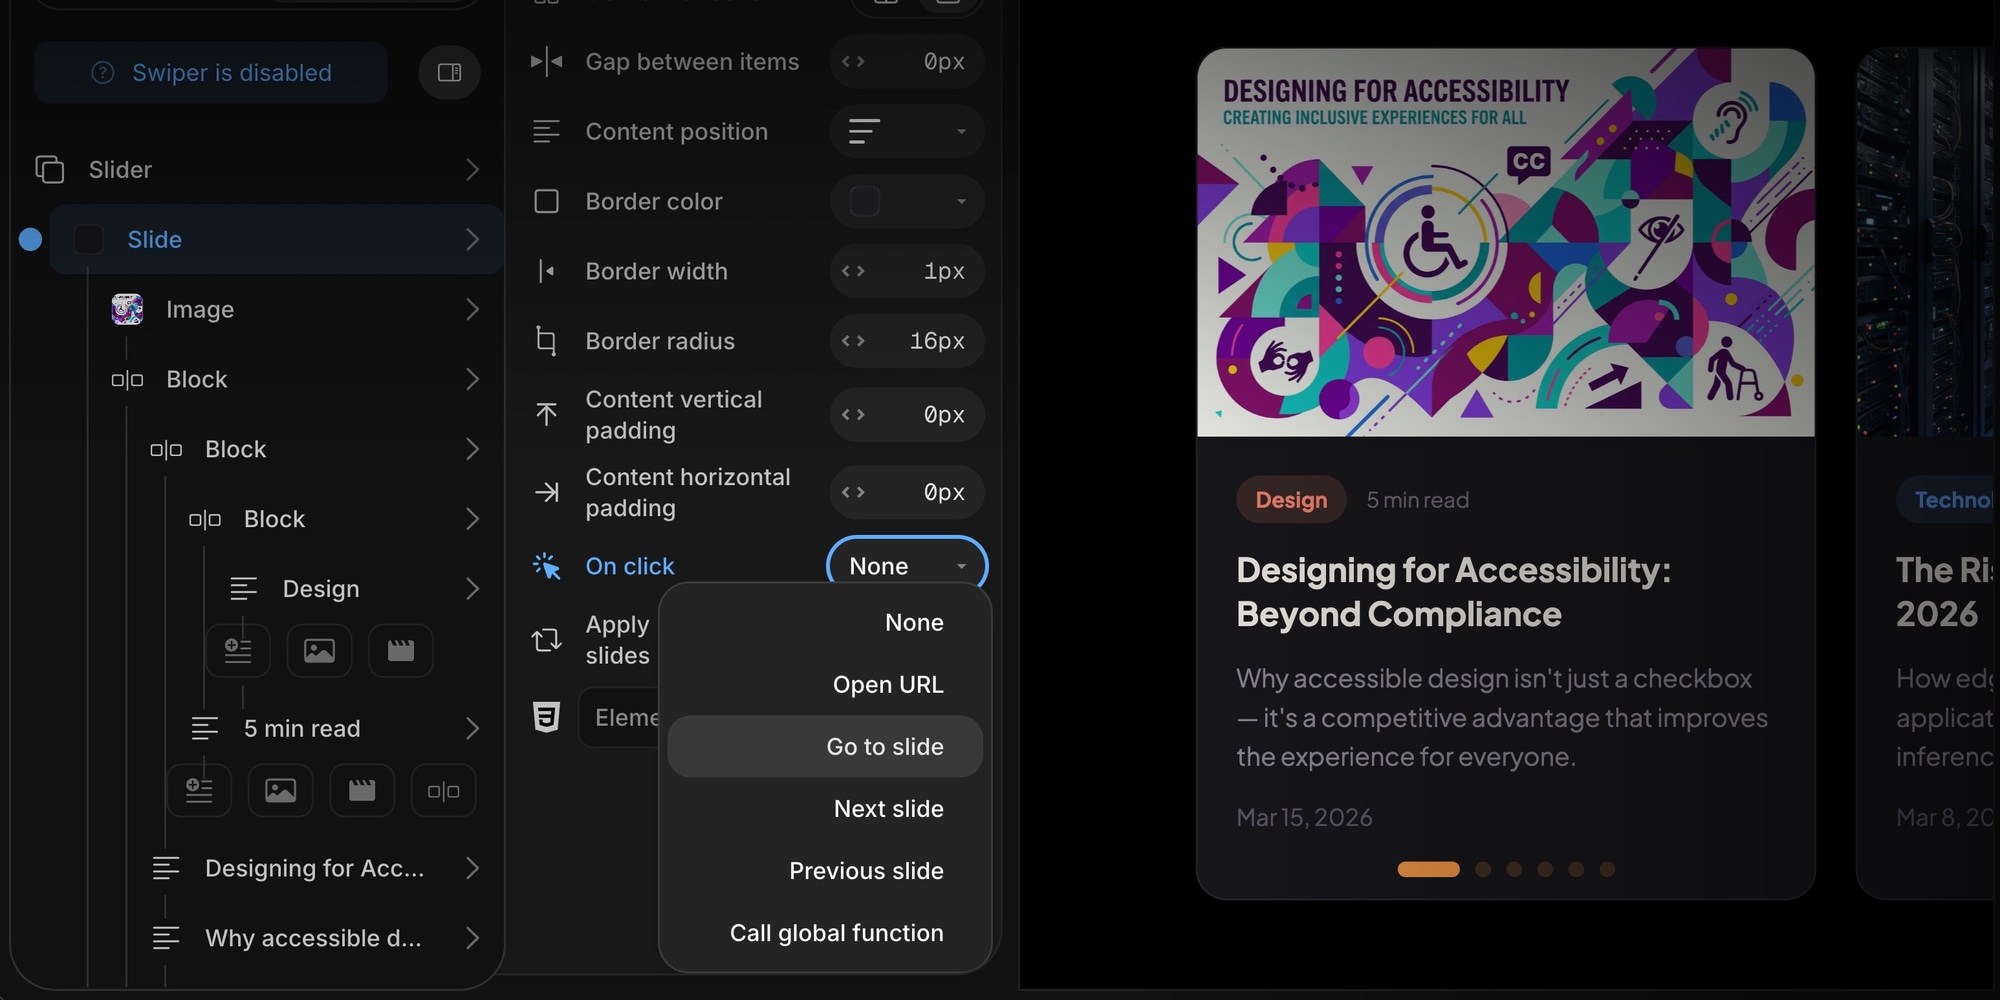
Task: Click the Swiper is disabled button
Action: pos(211,73)
